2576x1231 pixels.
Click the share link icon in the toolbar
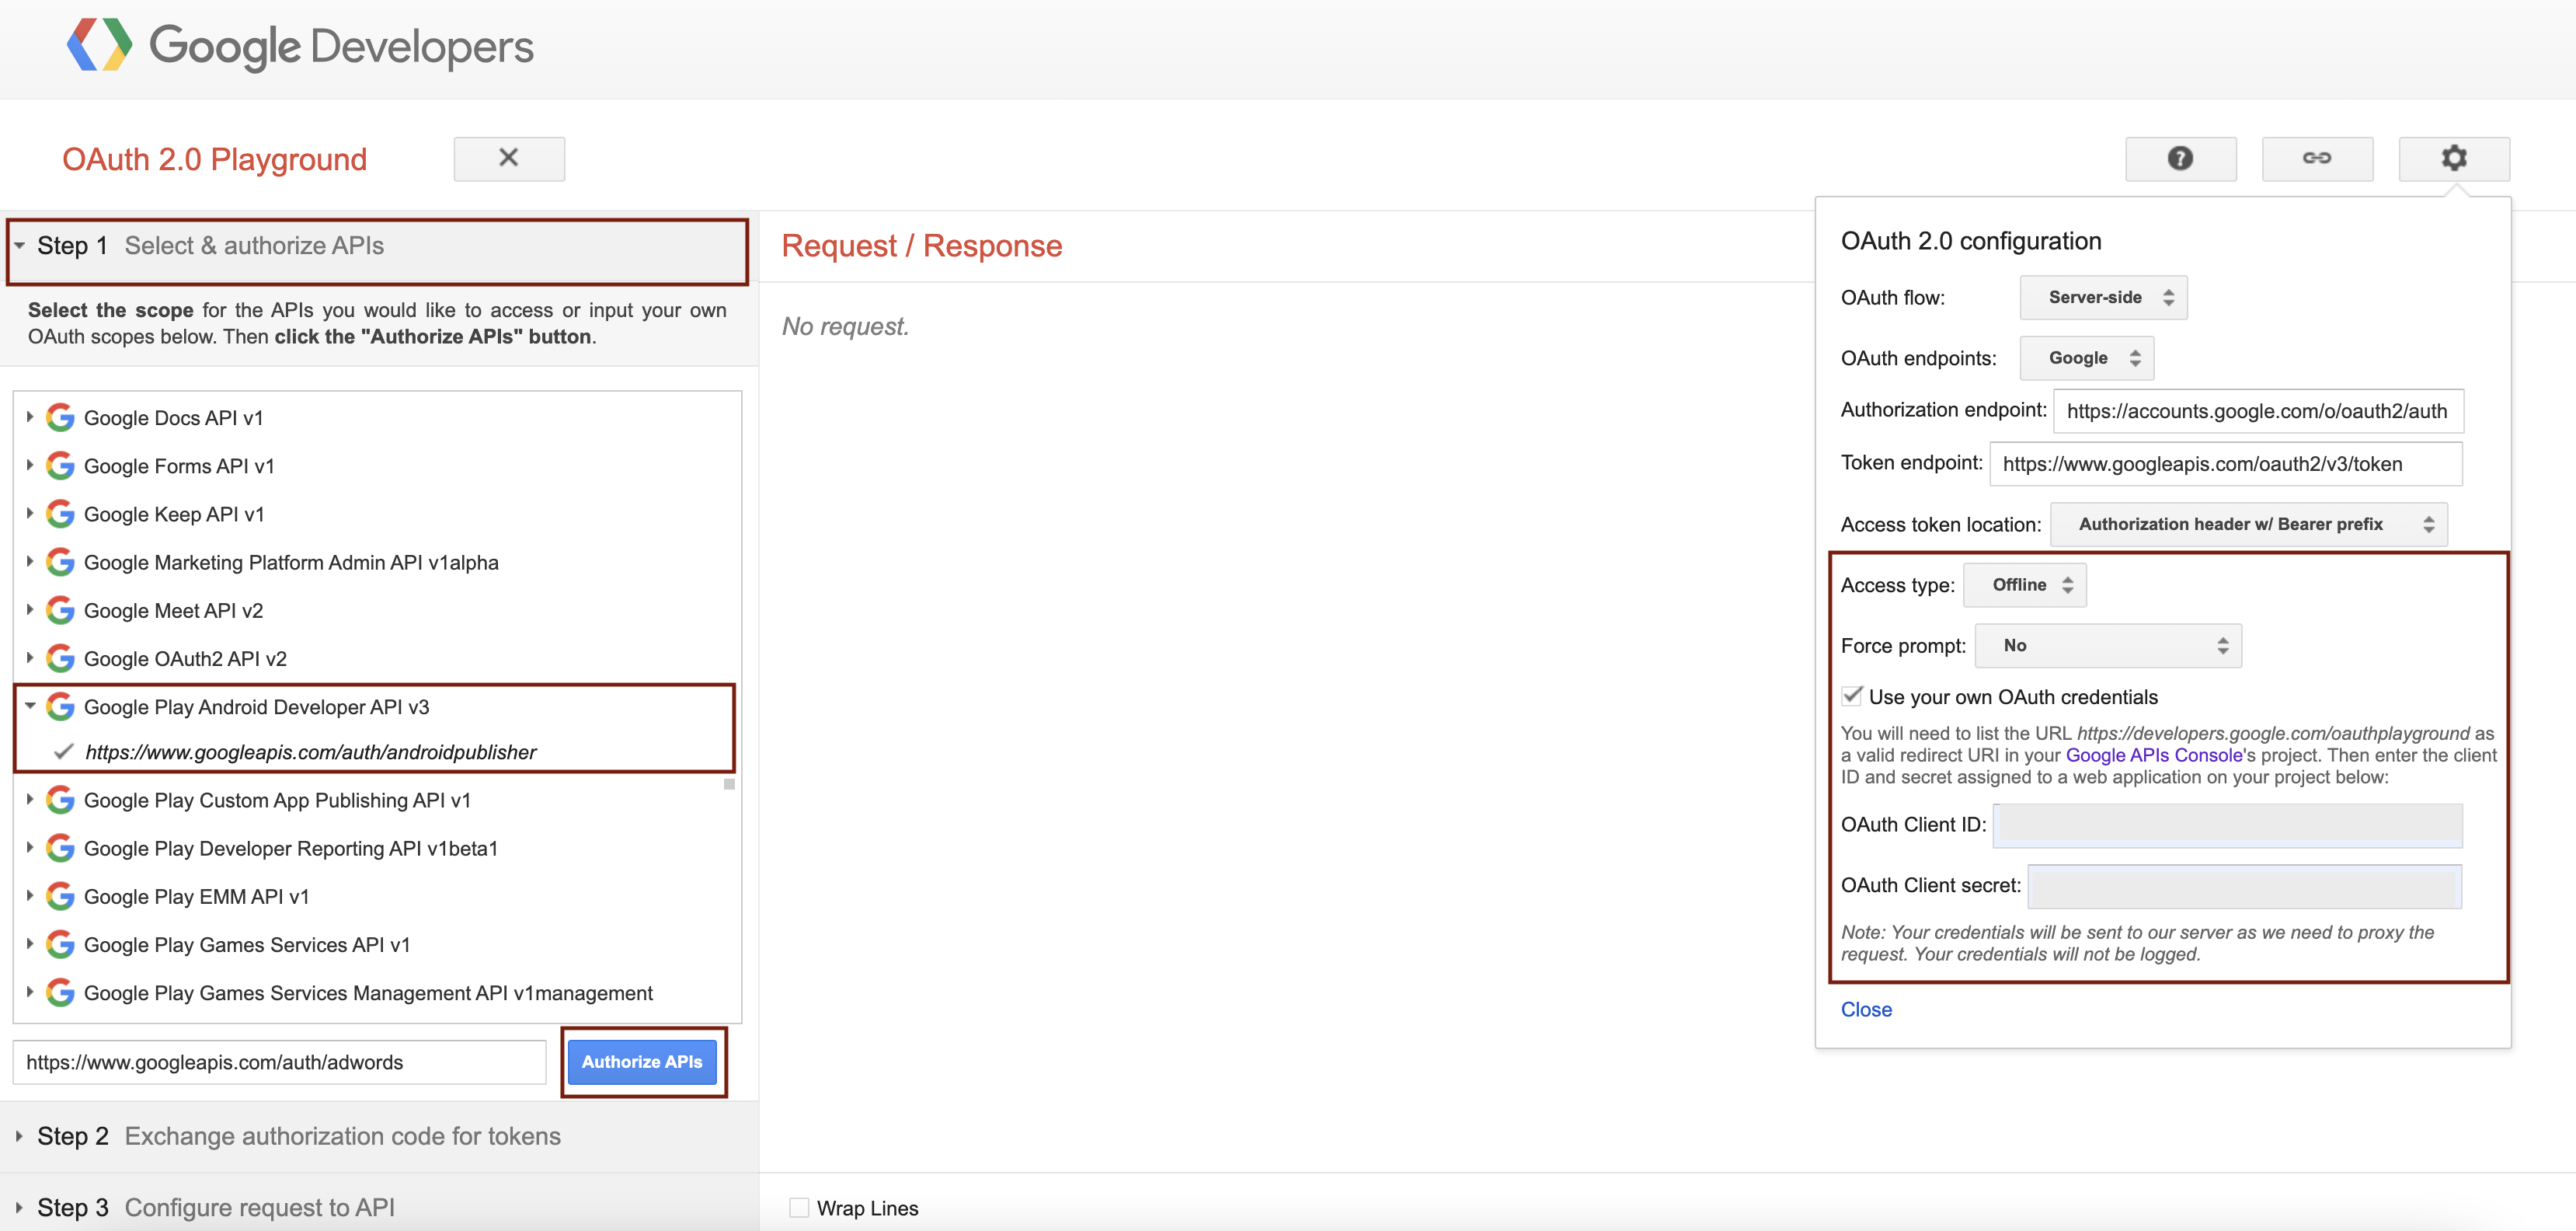click(x=2317, y=158)
